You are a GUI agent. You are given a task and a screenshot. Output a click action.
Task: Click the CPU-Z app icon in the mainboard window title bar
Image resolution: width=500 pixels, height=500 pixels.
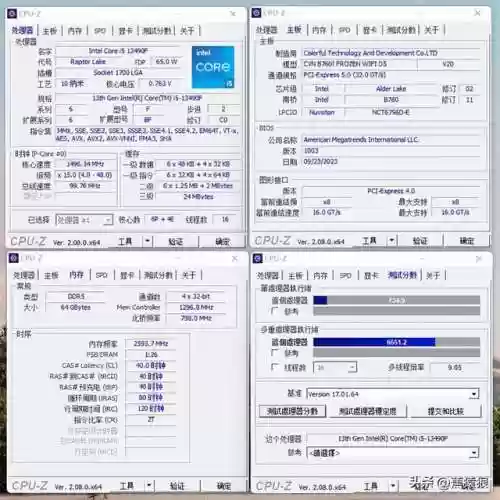[256, 13]
